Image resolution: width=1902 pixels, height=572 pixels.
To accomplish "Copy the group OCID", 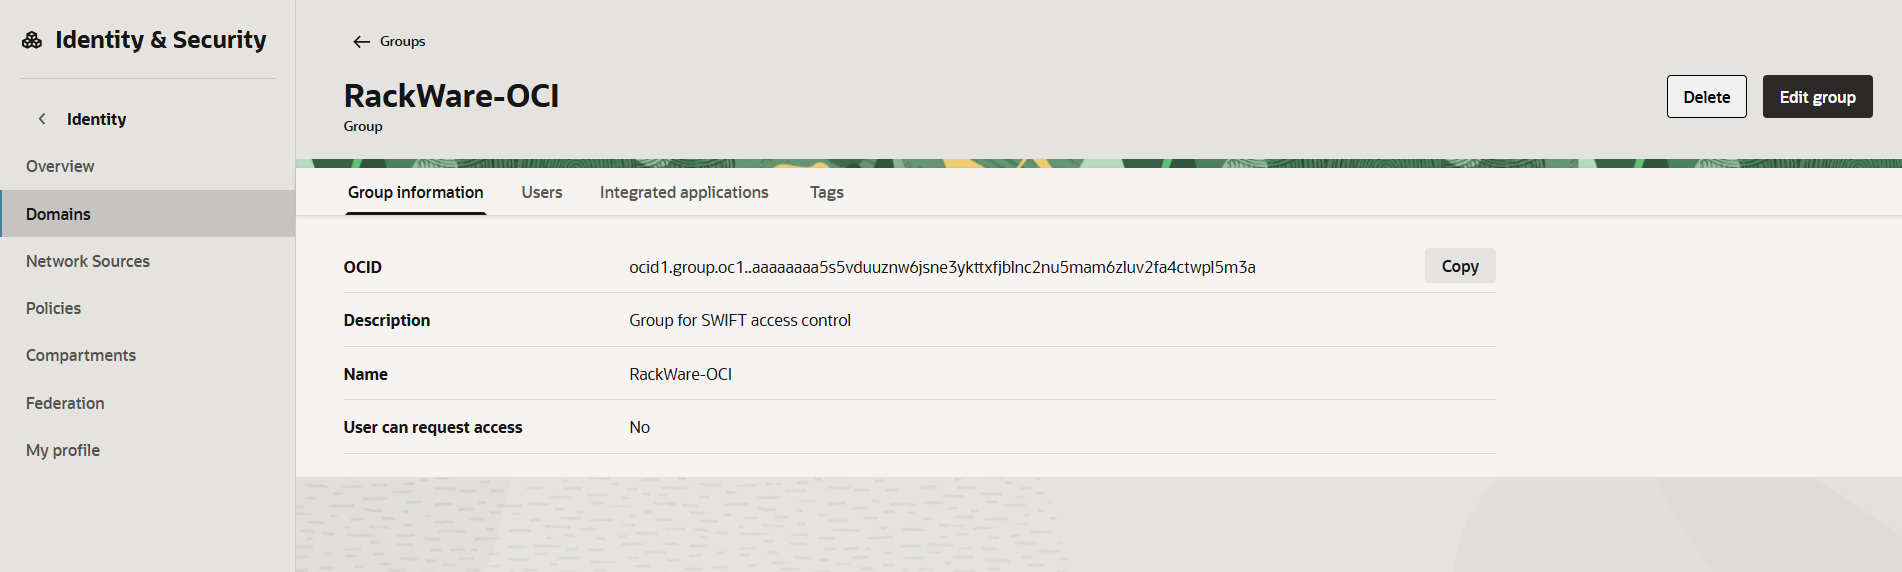I will [x=1460, y=266].
